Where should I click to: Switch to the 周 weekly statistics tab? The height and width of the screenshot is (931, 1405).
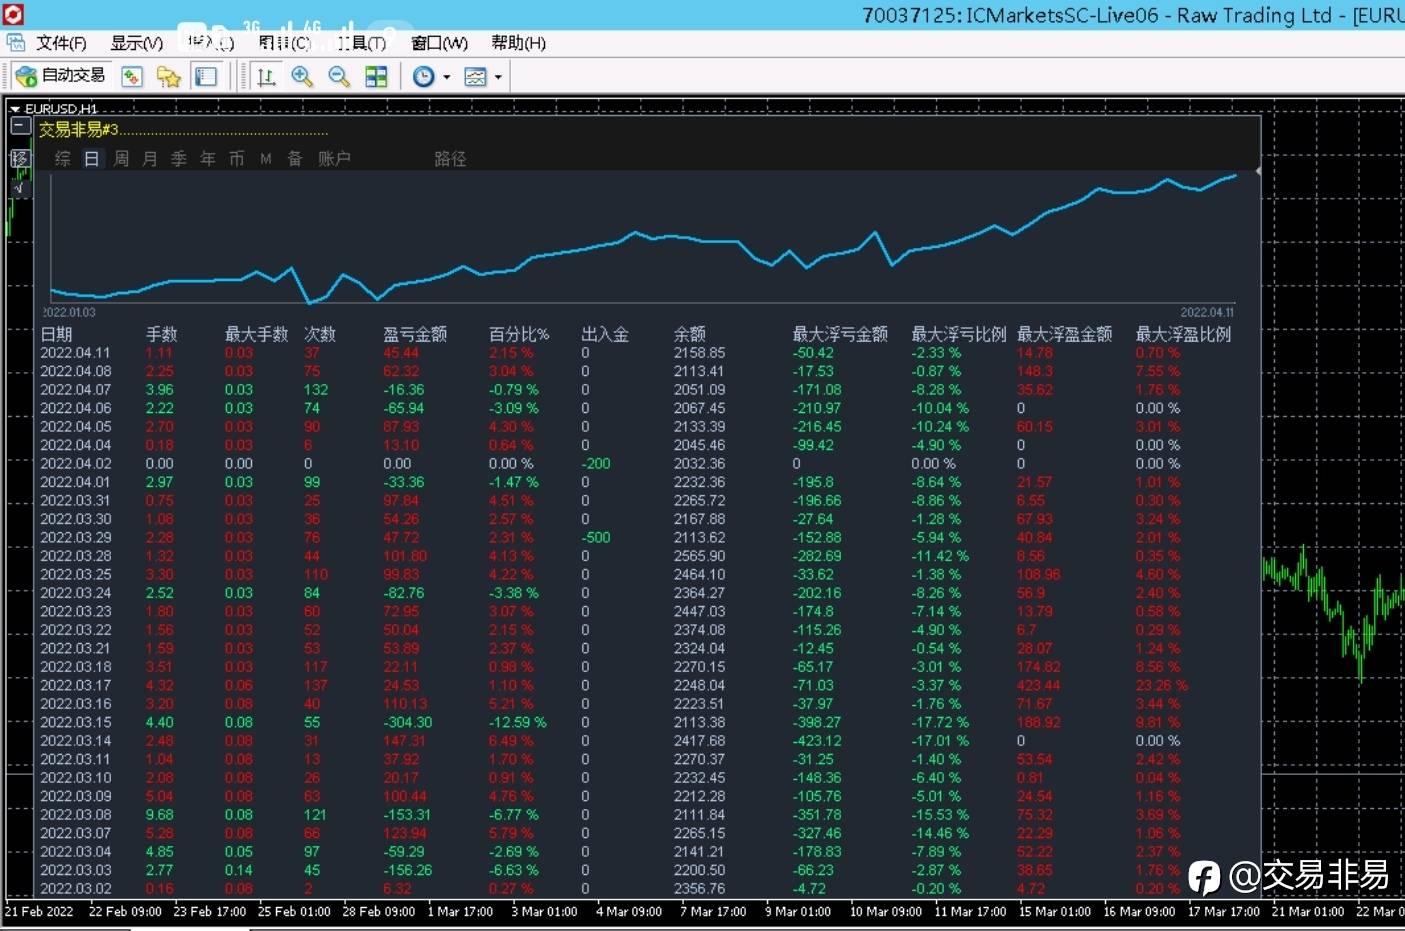tap(121, 158)
